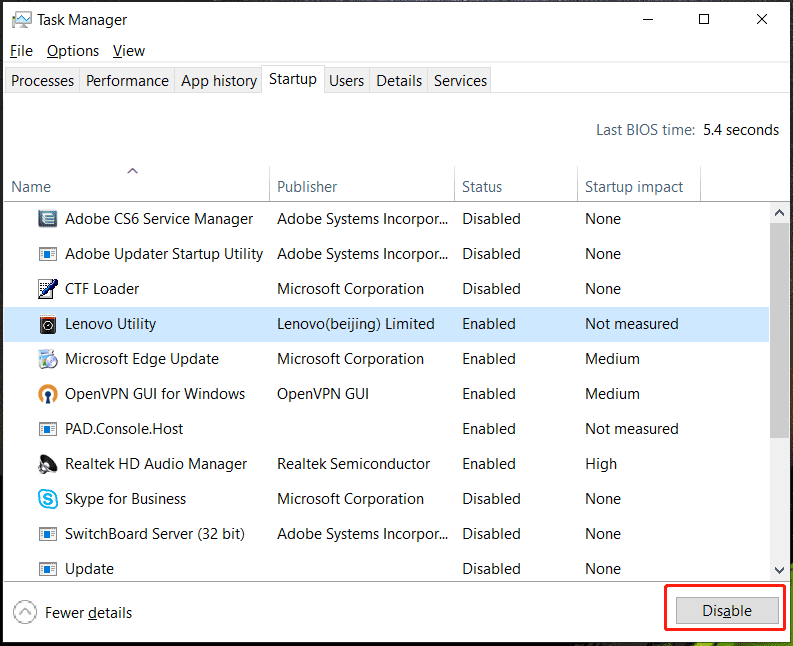Click the OpenVPN GUI publisher cell
Viewport: 793px width, 646px height.
click(x=323, y=394)
